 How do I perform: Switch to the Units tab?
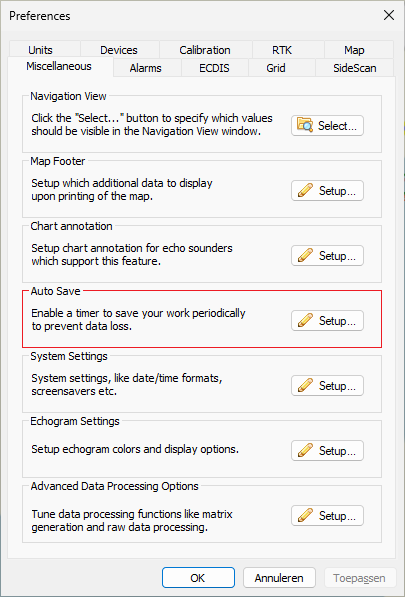pos(40,50)
